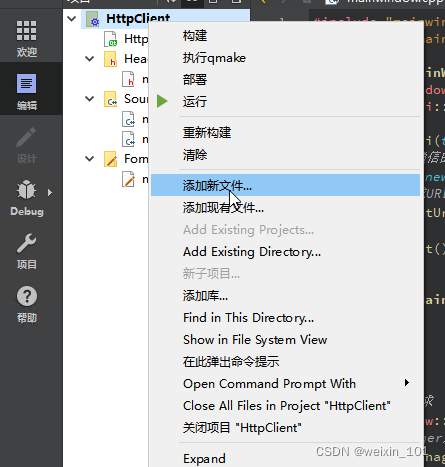Switch to Debug mode
Viewport: 445px width, 467px height.
pyautogui.click(x=27, y=198)
